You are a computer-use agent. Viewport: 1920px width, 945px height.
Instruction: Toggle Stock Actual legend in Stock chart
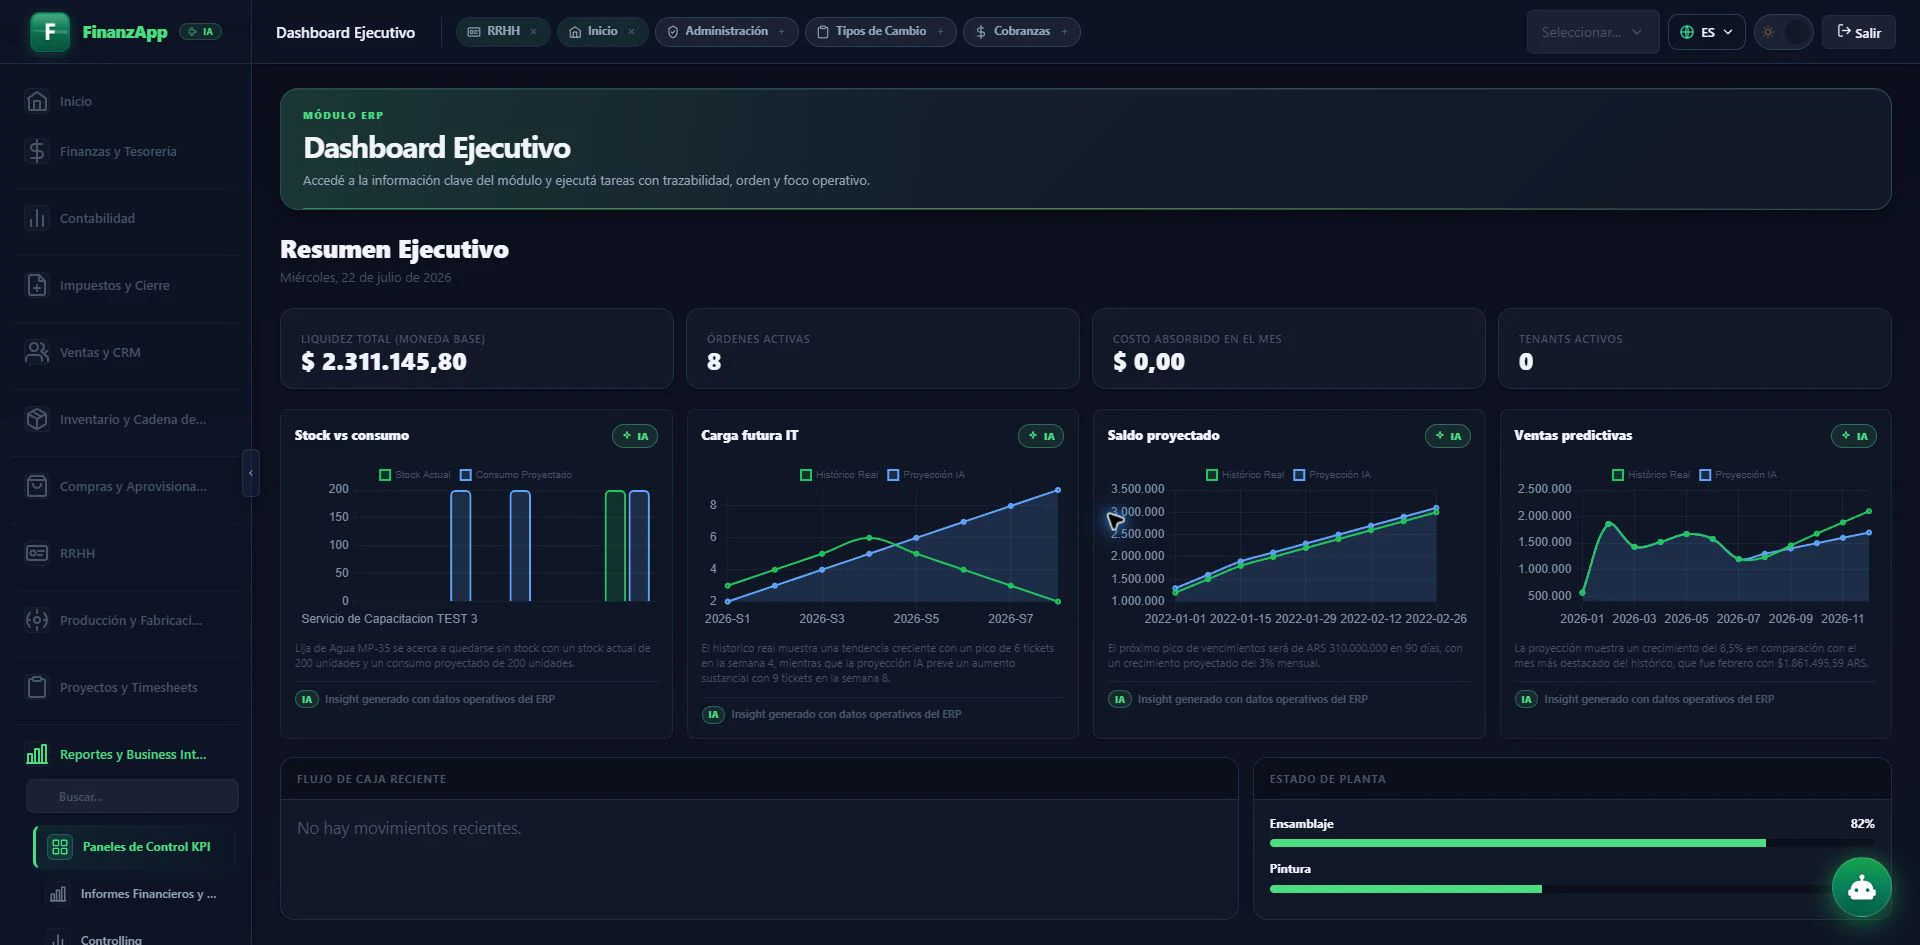point(414,475)
